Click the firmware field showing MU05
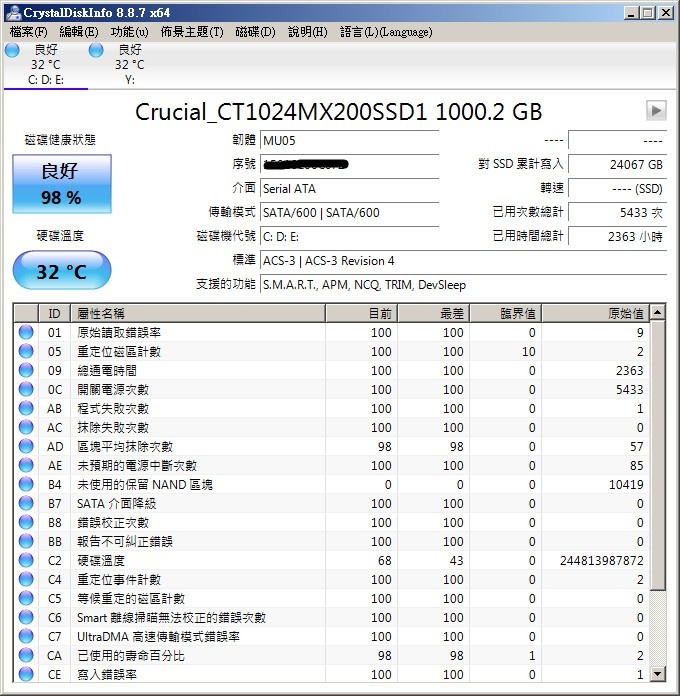This screenshot has height=696, width=680. click(349, 141)
